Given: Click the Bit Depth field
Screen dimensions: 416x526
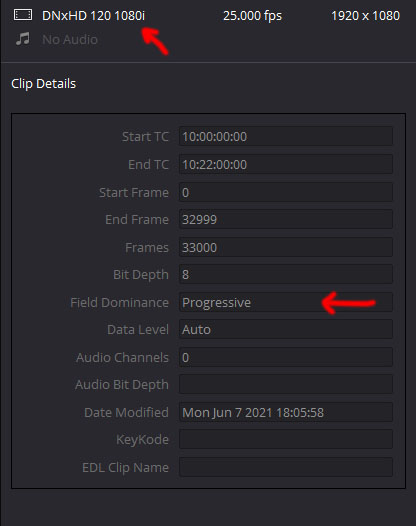Looking at the screenshot, I should pyautogui.click(x=286, y=274).
